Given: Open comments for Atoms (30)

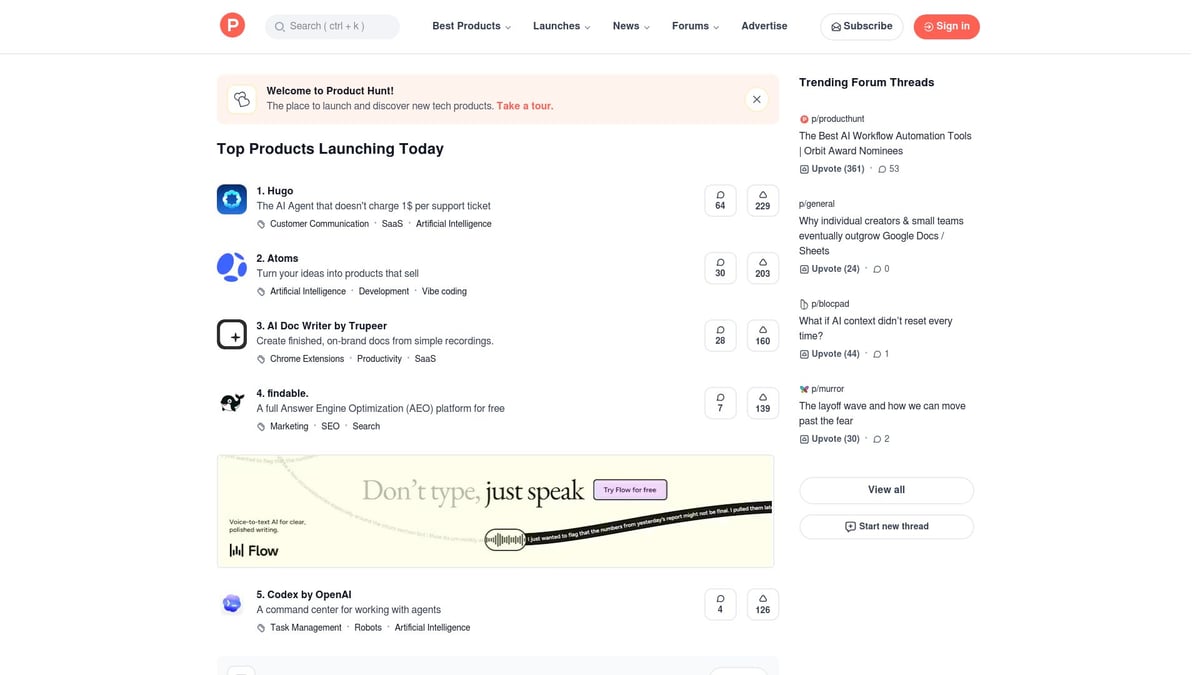Looking at the screenshot, I should (720, 268).
